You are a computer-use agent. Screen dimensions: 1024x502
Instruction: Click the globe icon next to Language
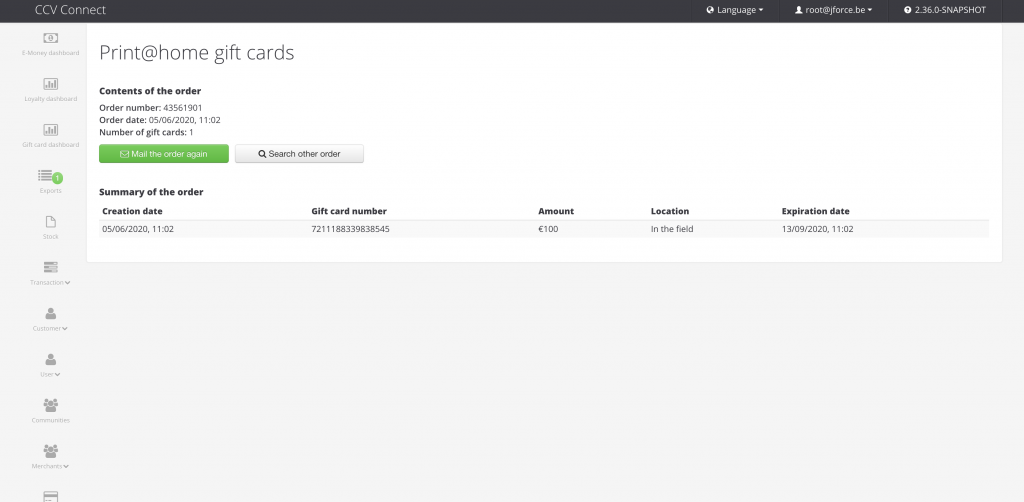710,10
